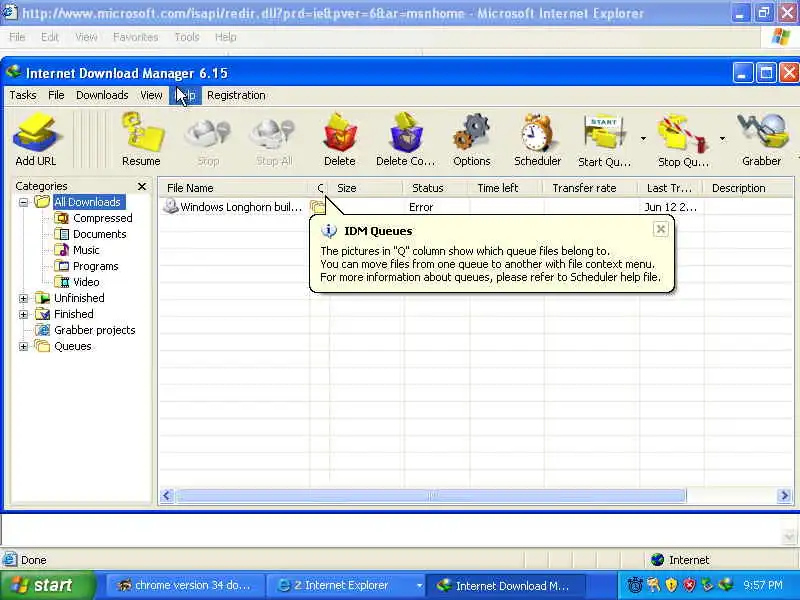Close the Categories panel
Viewport: 800px width, 600px height.
pyautogui.click(x=142, y=186)
